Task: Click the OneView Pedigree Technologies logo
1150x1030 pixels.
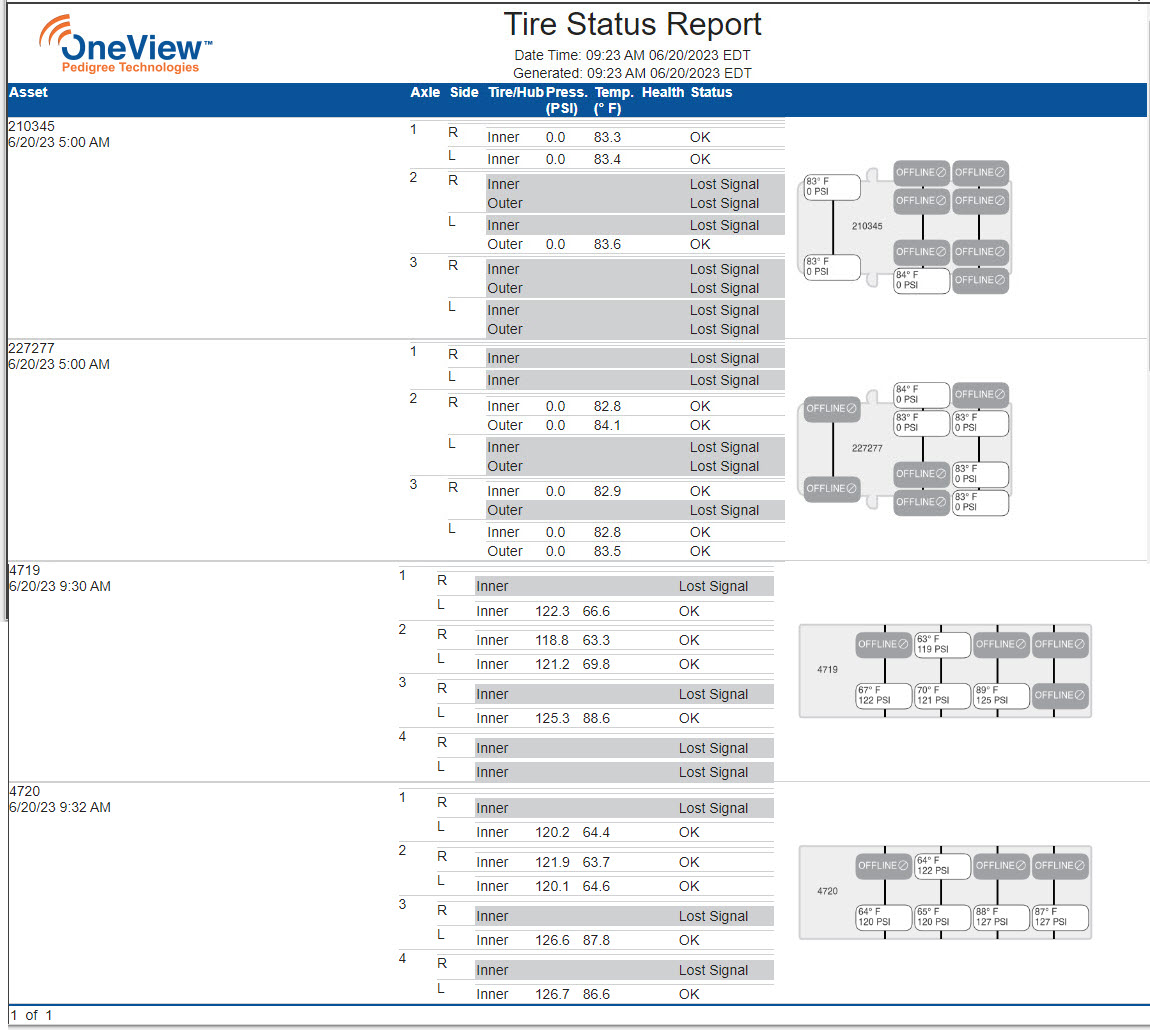Action: point(125,45)
